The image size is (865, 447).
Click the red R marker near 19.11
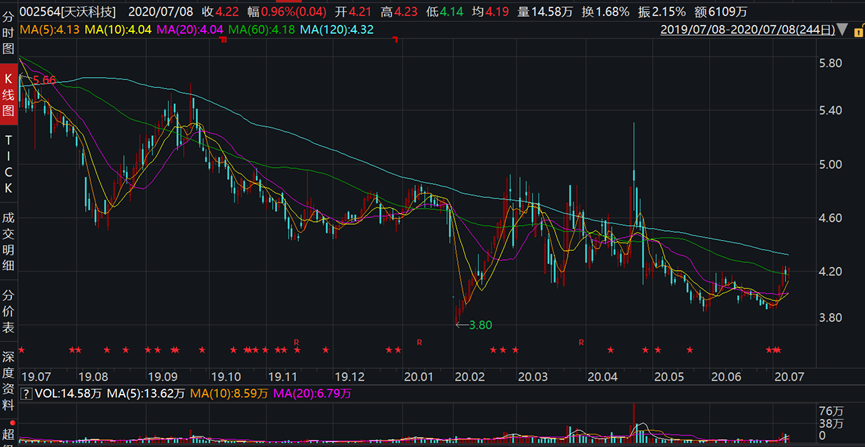[297, 342]
